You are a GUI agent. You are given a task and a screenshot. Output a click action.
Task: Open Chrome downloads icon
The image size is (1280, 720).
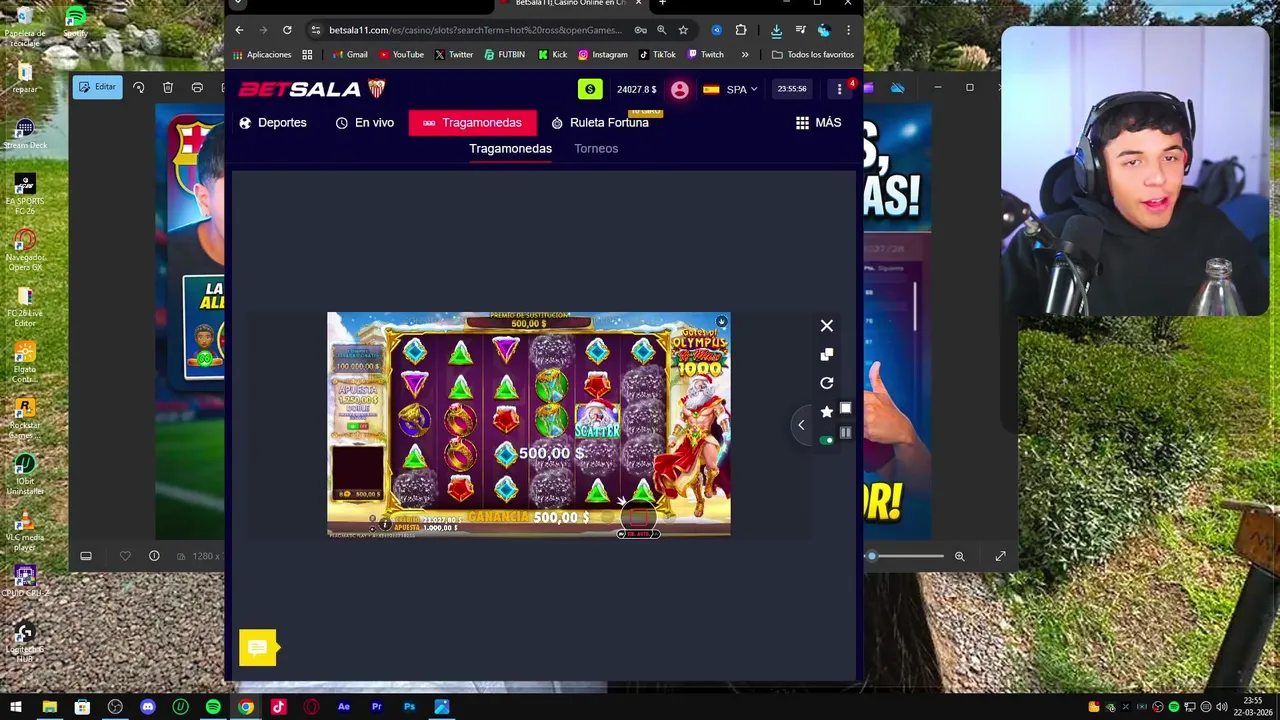point(776,30)
